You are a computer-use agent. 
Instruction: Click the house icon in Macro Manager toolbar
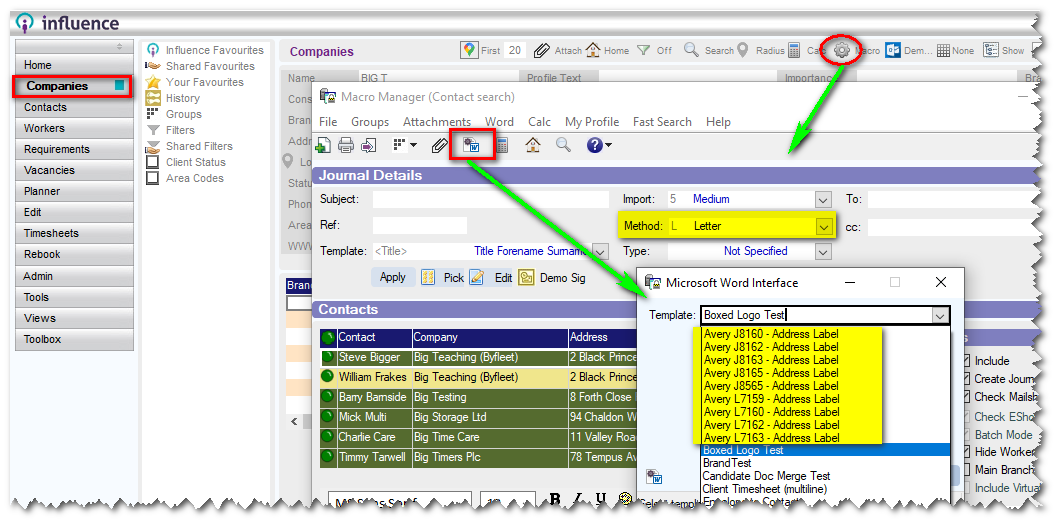(533, 145)
